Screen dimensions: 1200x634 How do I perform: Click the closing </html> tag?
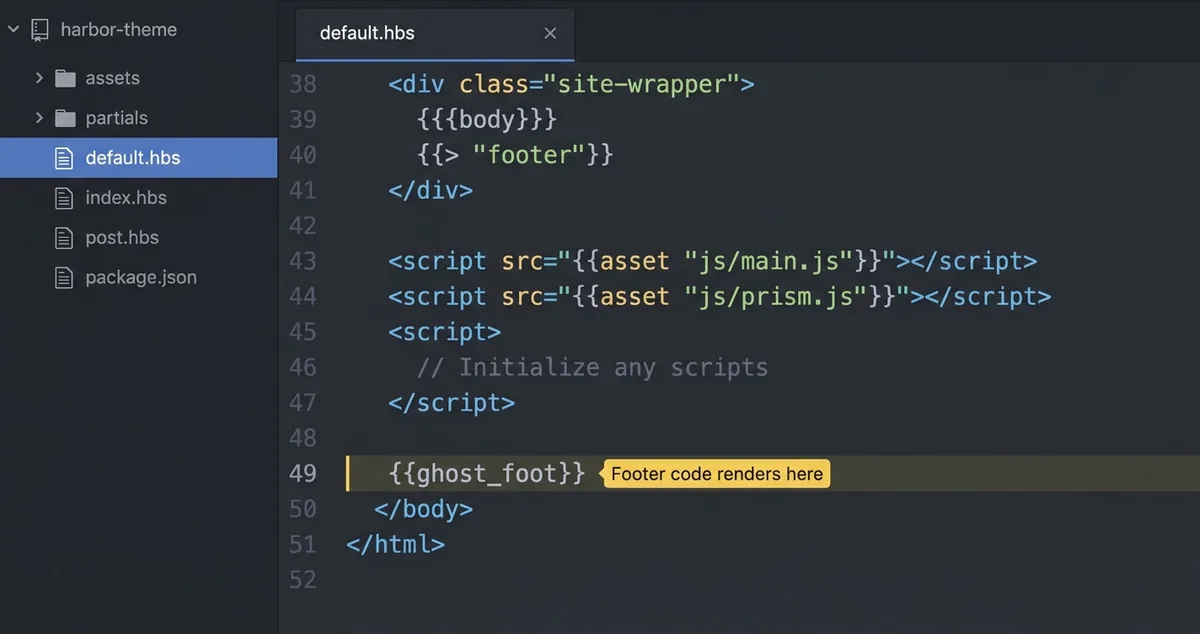[x=395, y=544]
